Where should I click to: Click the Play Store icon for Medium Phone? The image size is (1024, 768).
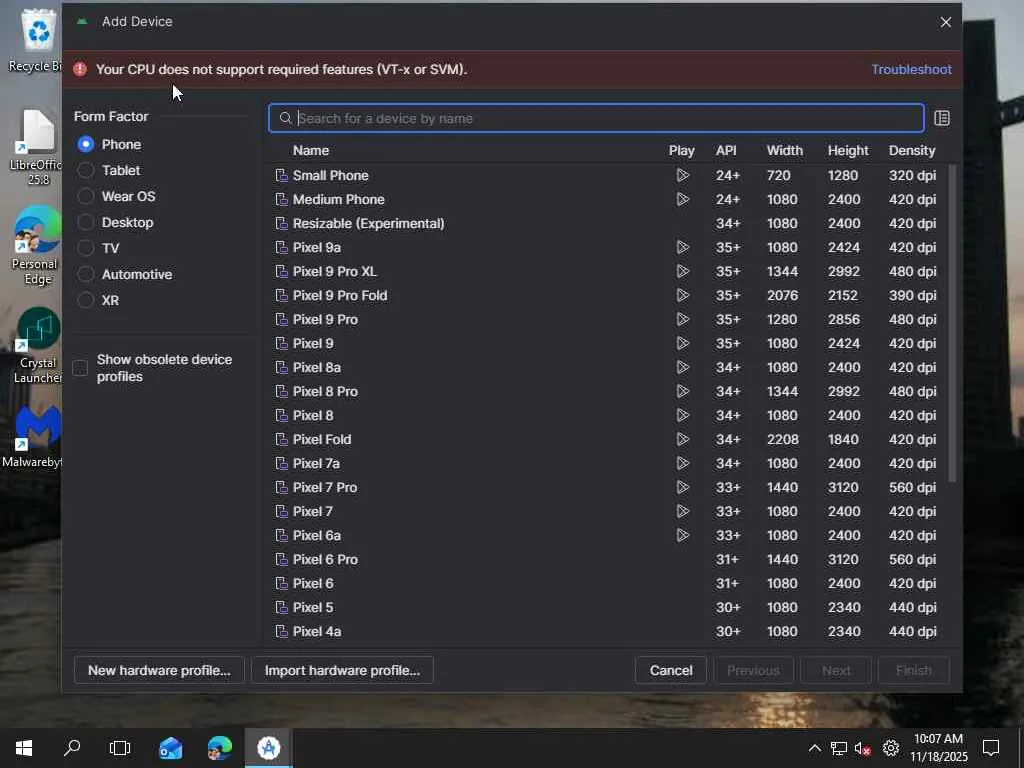(682, 199)
